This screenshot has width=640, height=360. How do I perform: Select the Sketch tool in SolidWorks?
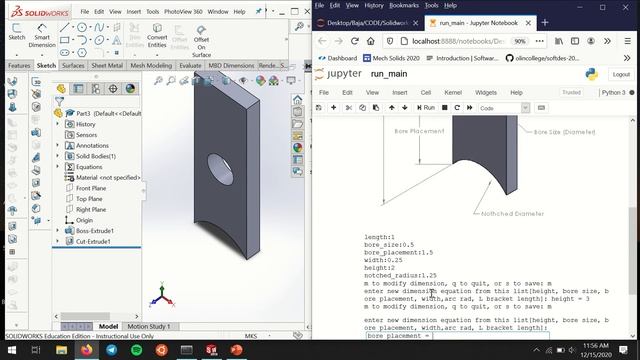coord(17,32)
